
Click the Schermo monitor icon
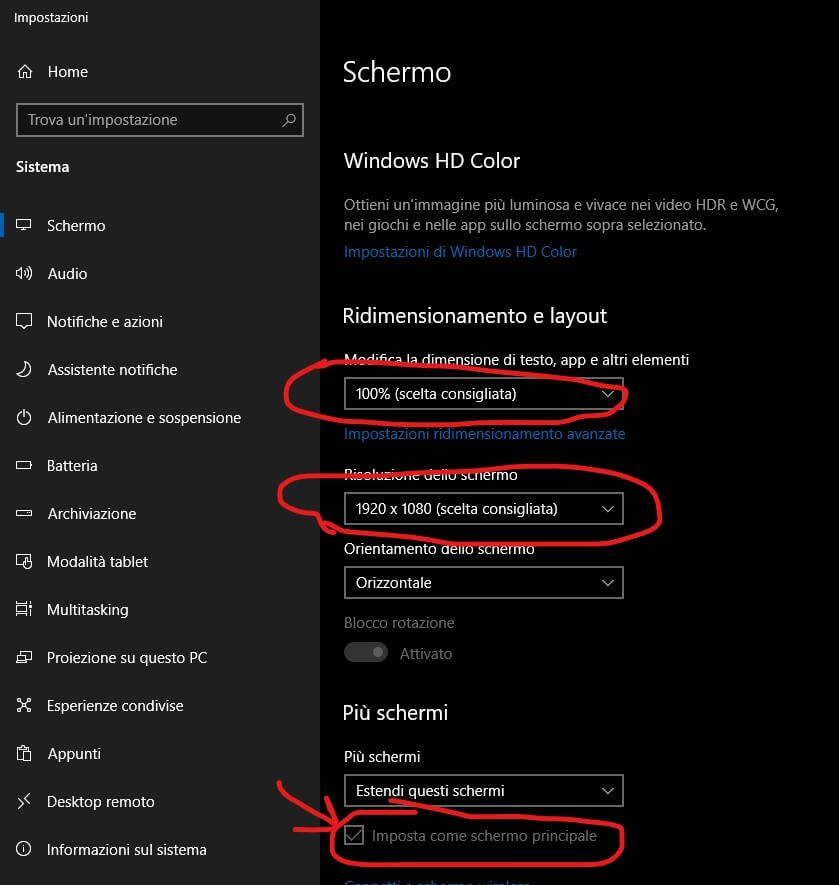(25, 226)
